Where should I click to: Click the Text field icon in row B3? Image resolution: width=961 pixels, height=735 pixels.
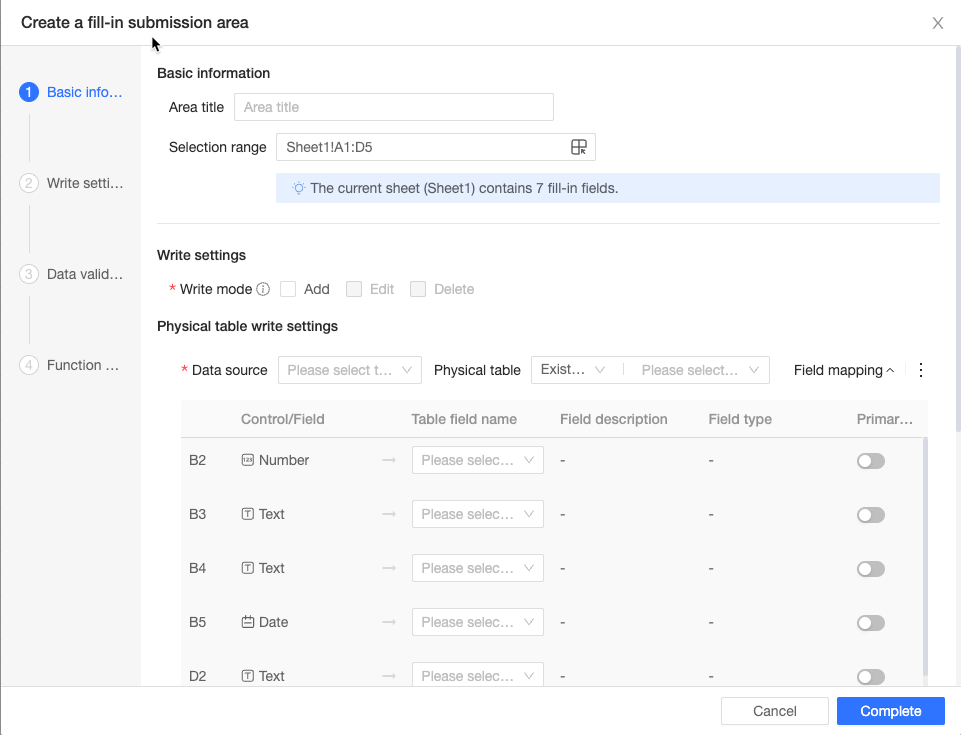coord(248,514)
